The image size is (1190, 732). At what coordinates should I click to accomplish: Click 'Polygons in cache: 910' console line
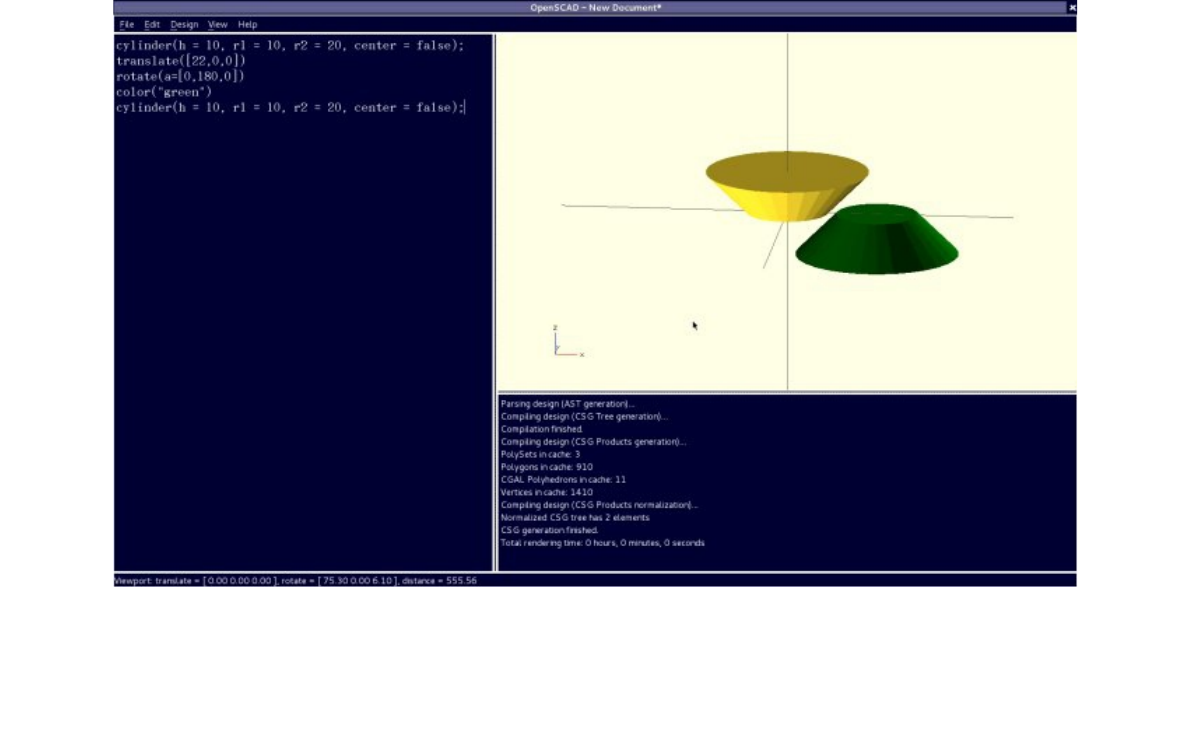tap(546, 467)
